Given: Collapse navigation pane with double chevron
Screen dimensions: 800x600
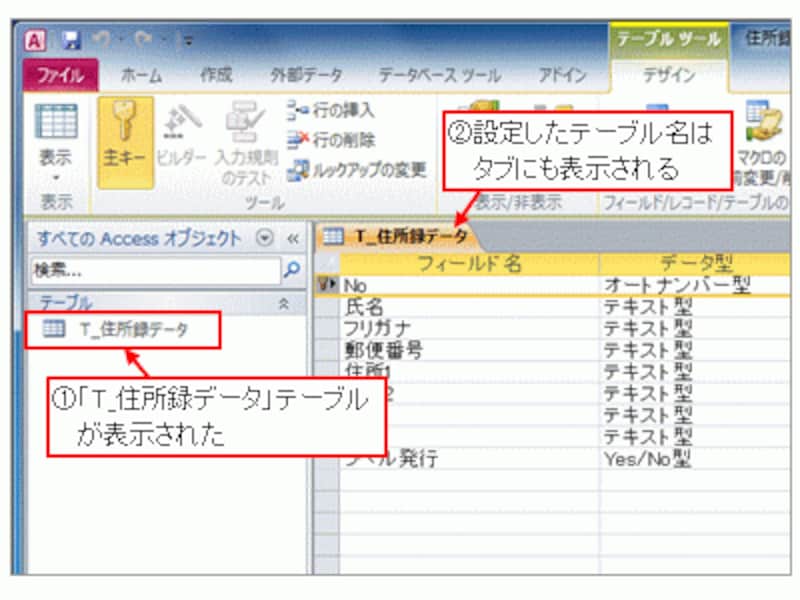Looking at the screenshot, I should (293, 238).
